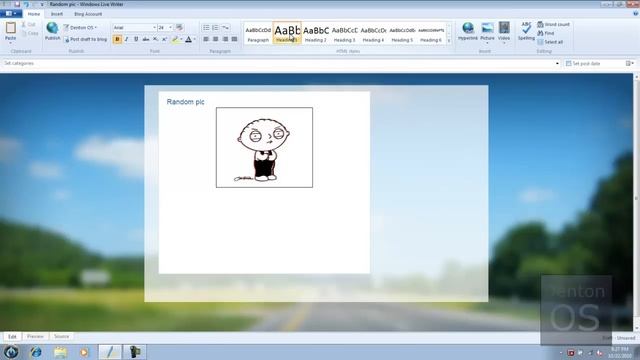Align text left
The height and width of the screenshot is (360, 640).
point(206,39)
